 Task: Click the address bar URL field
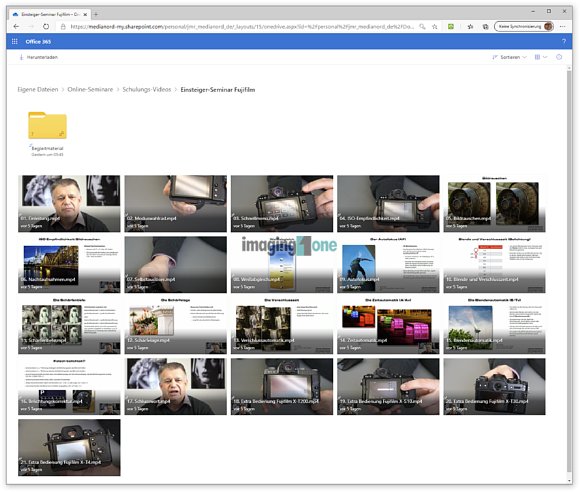tap(242, 27)
